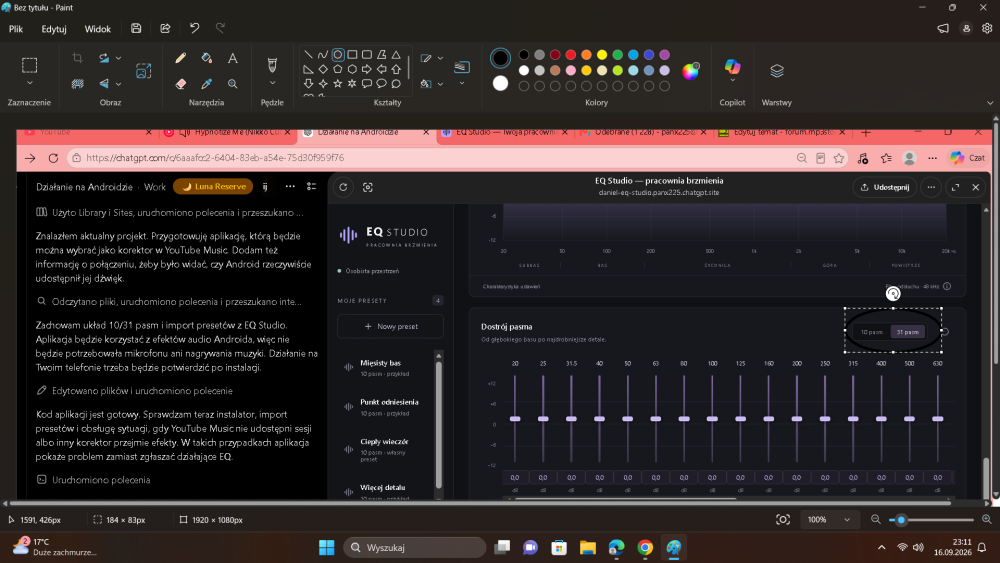Select the primary black color circle
Screen dimensions: 1000x563
click(501, 58)
